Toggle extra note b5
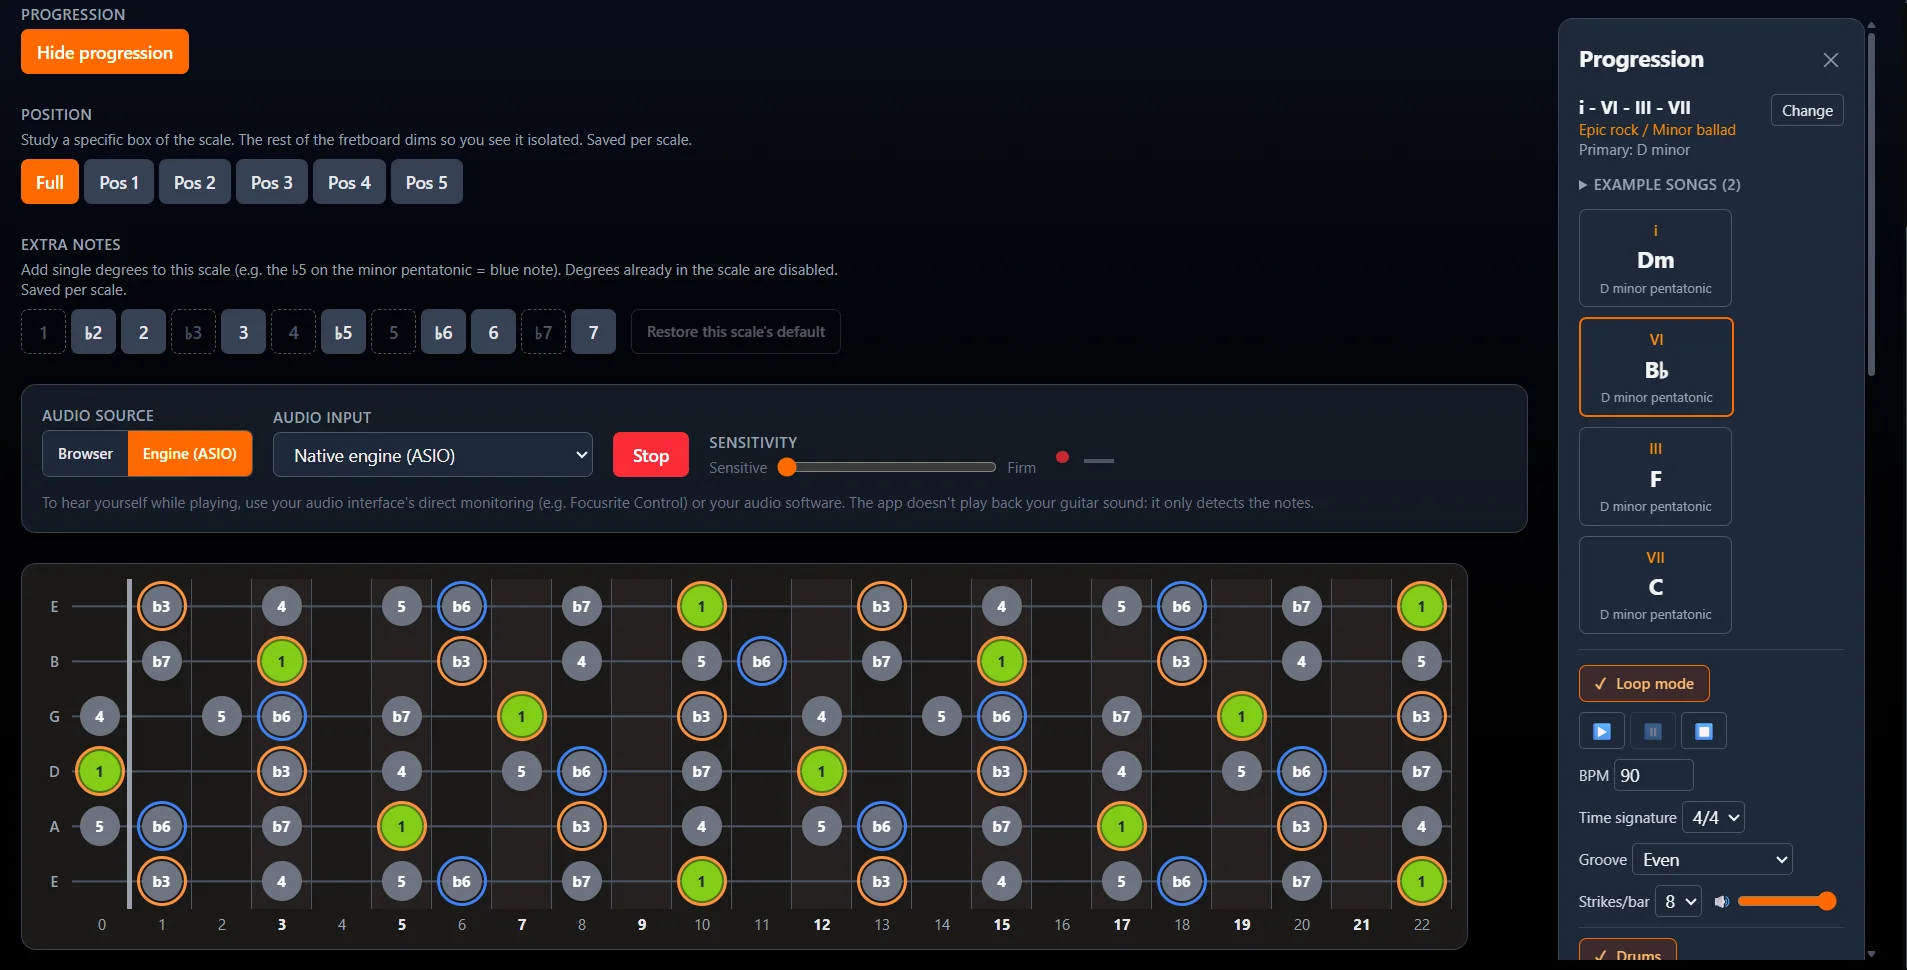This screenshot has height=970, width=1907. click(x=343, y=332)
